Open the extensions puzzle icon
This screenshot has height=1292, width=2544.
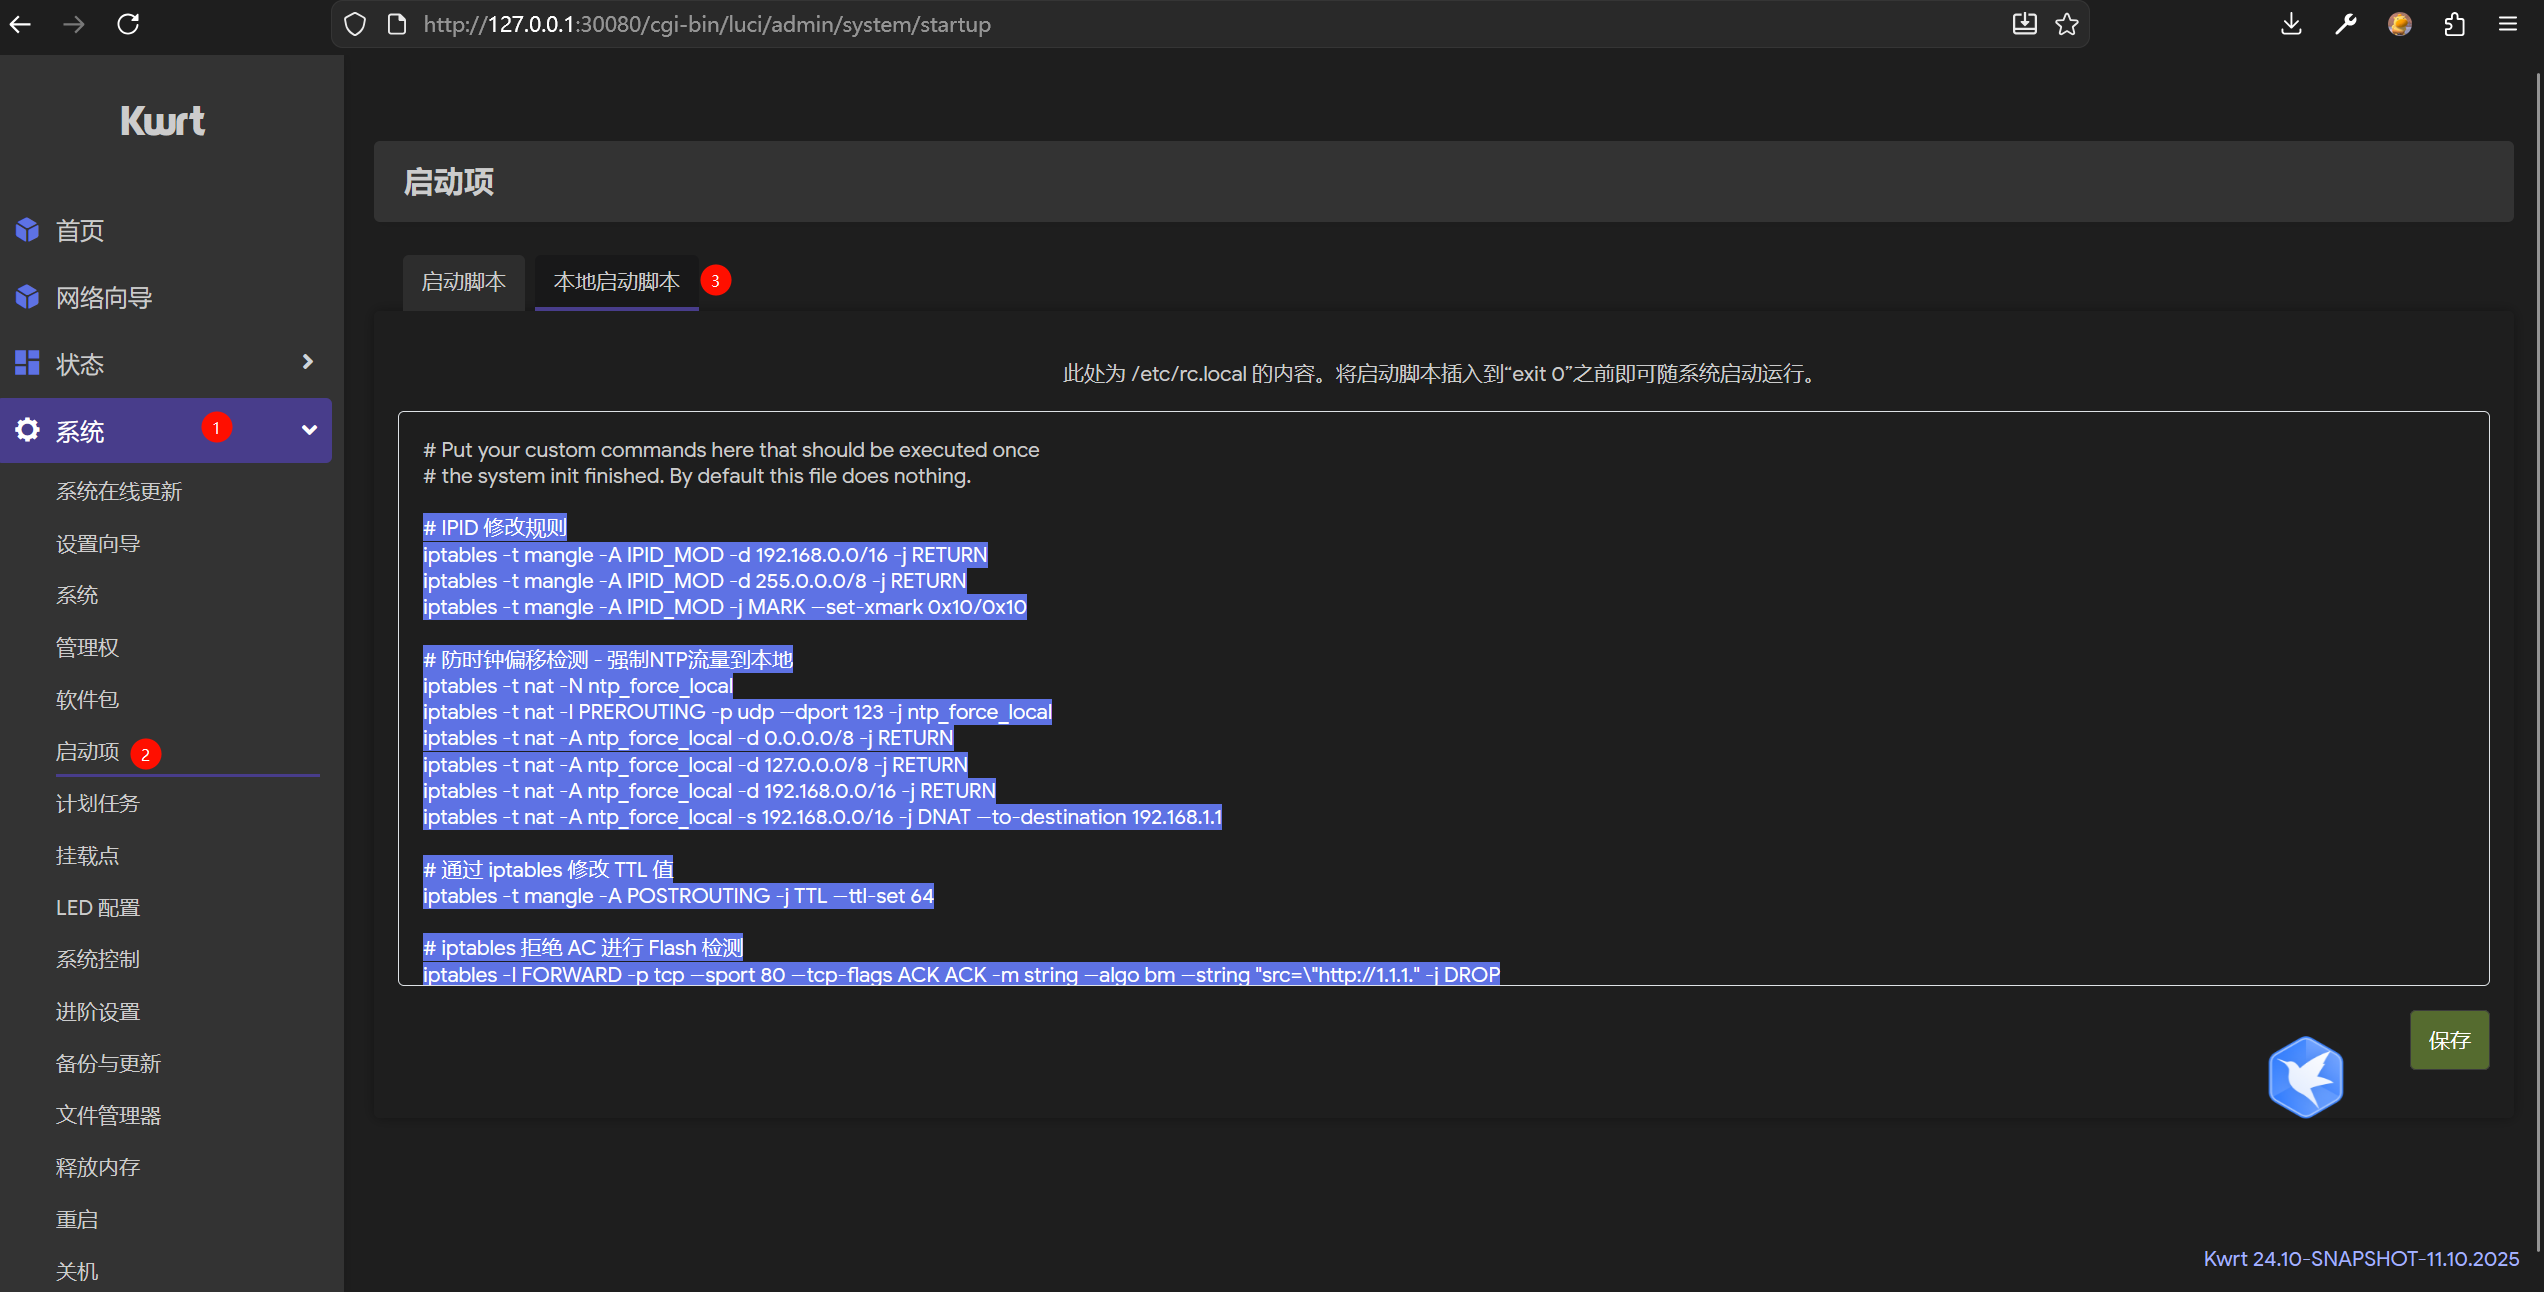click(2454, 24)
